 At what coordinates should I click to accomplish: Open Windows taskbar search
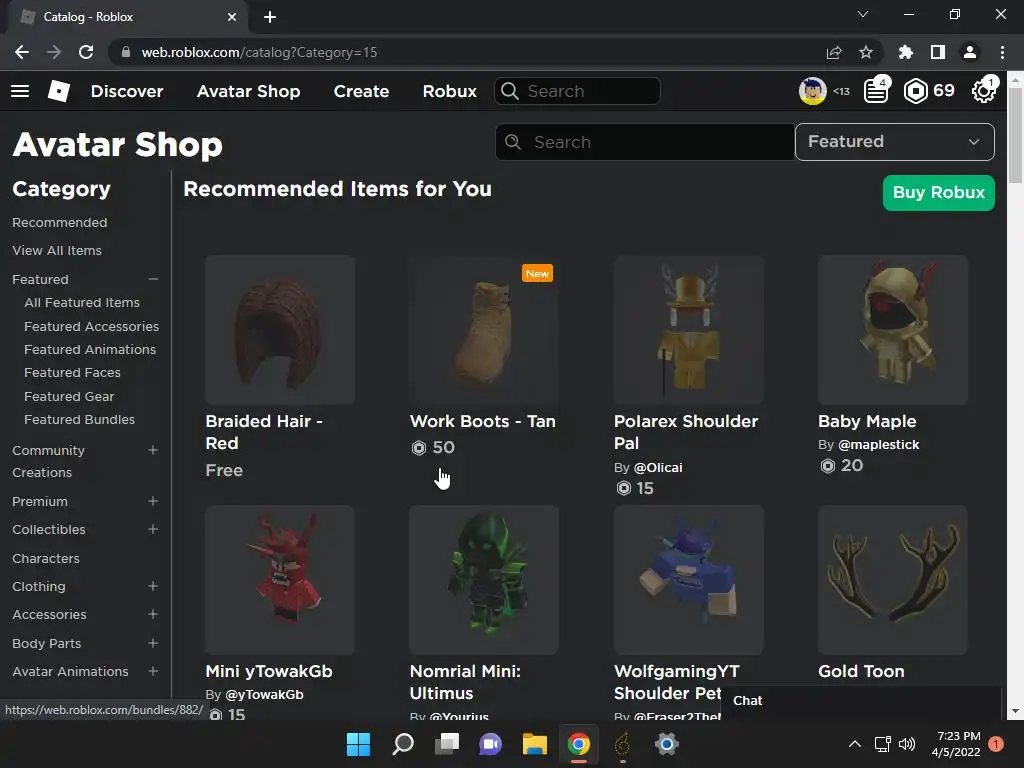tap(403, 744)
